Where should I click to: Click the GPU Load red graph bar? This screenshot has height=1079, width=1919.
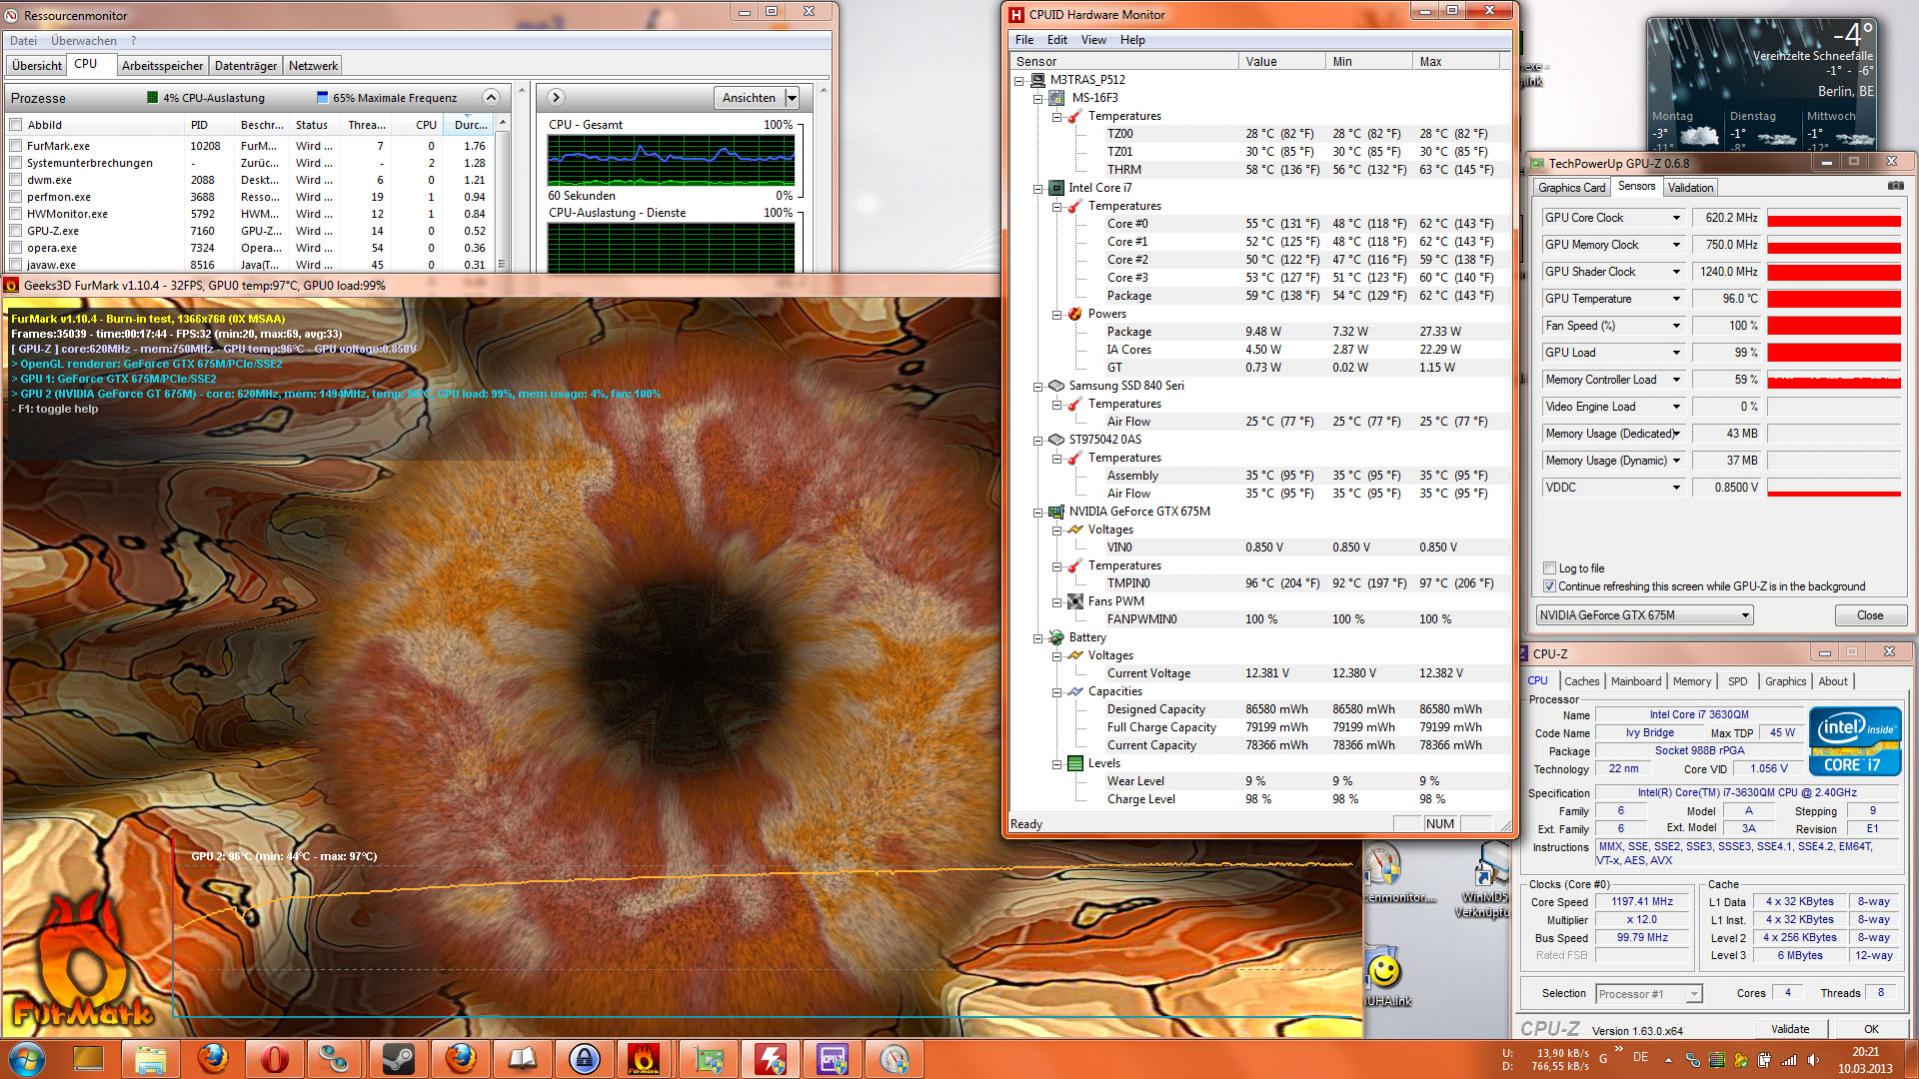[1834, 353]
